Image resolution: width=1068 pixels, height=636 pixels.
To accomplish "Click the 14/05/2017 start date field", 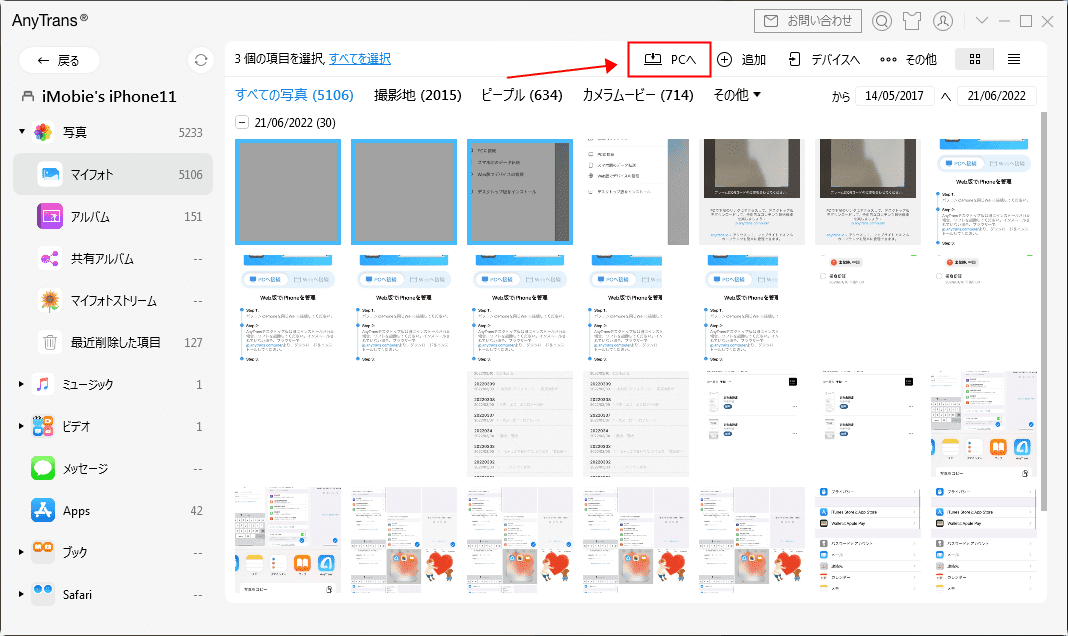I will pos(894,96).
